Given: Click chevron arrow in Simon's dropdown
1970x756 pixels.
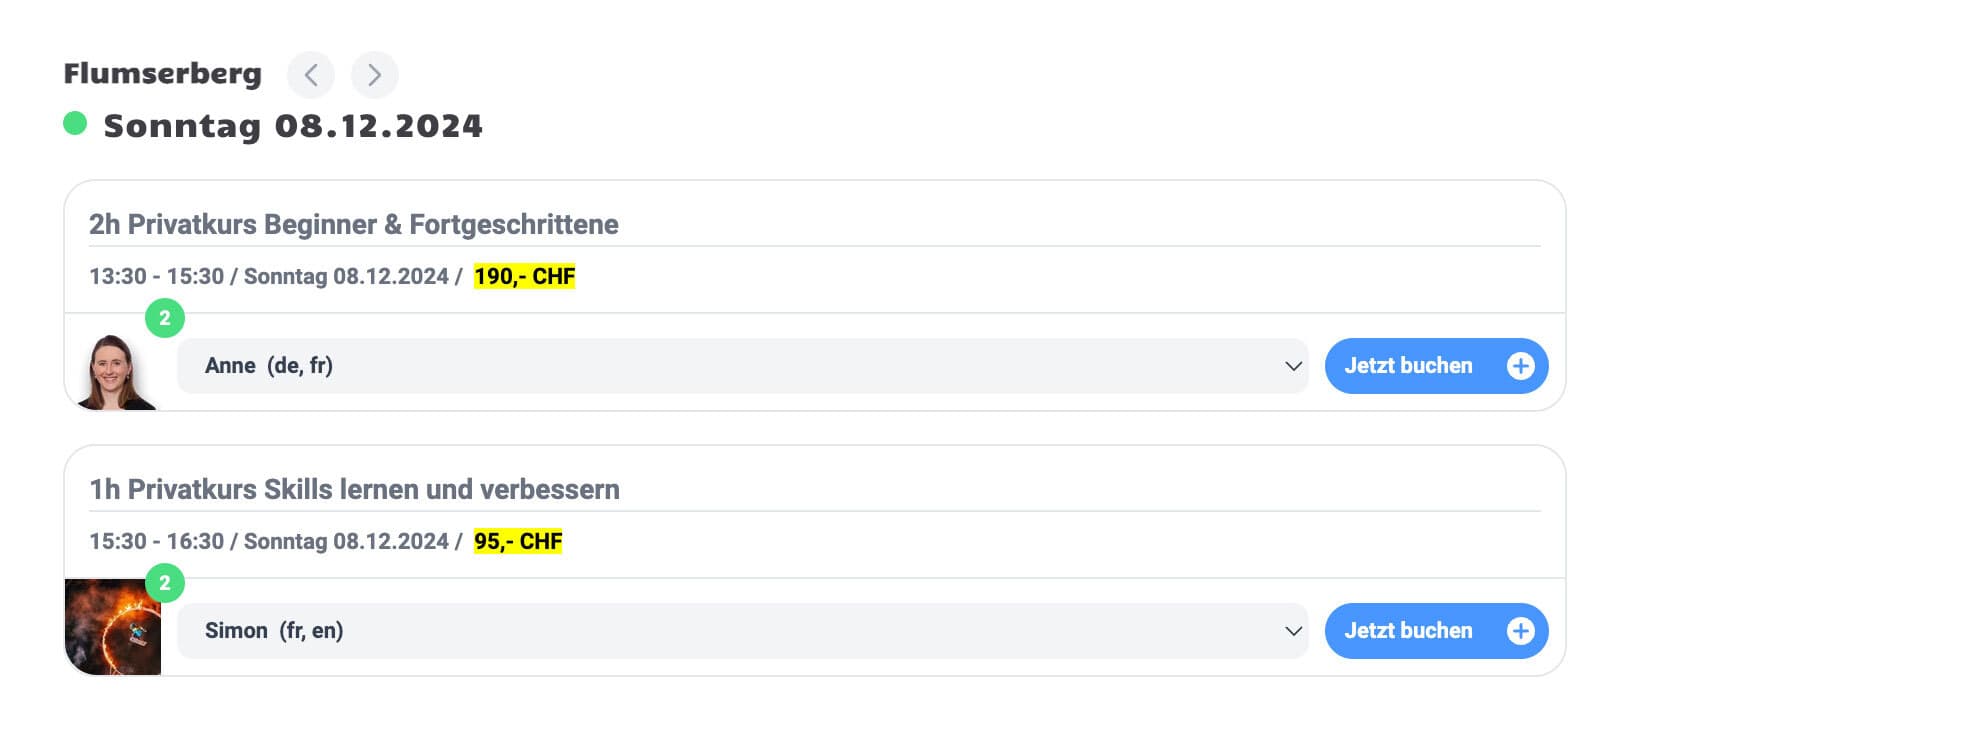Looking at the screenshot, I should (x=1293, y=631).
